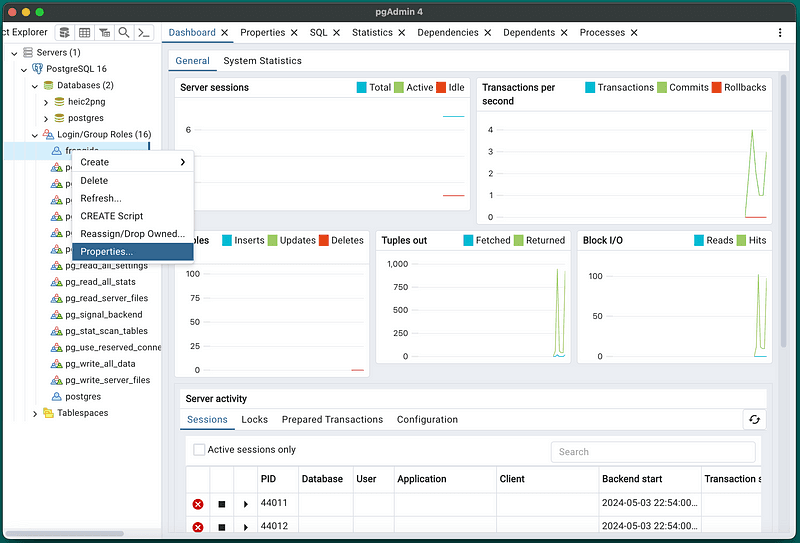Terminate session with PID 44012
The height and width of the screenshot is (543, 800).
[x=198, y=527]
